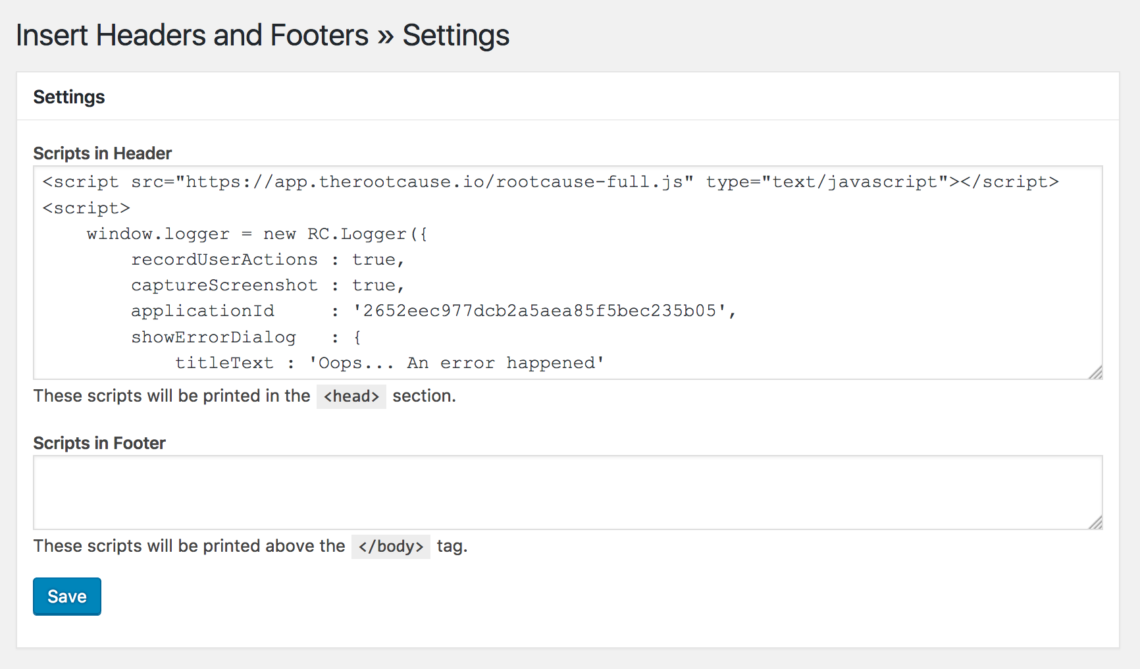Click the Scripts in Footer label
This screenshot has height=669, width=1140.
coord(99,442)
